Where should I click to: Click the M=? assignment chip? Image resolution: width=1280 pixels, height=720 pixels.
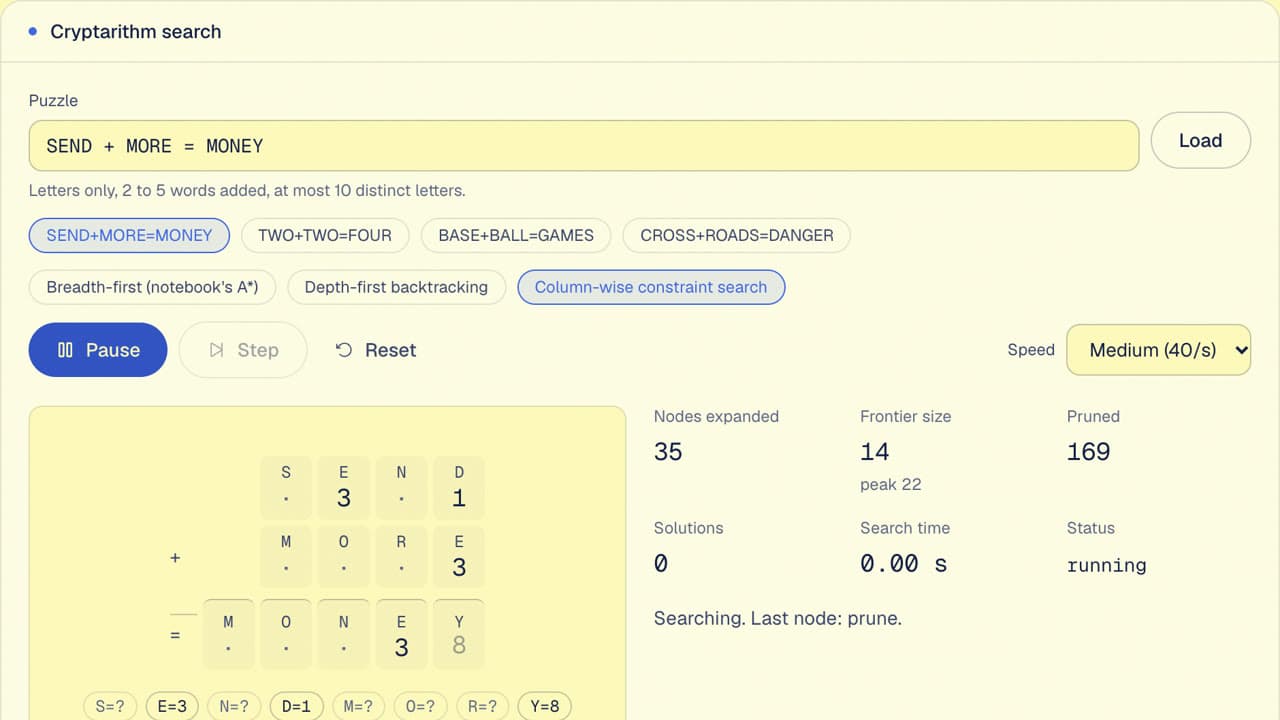(x=358, y=706)
